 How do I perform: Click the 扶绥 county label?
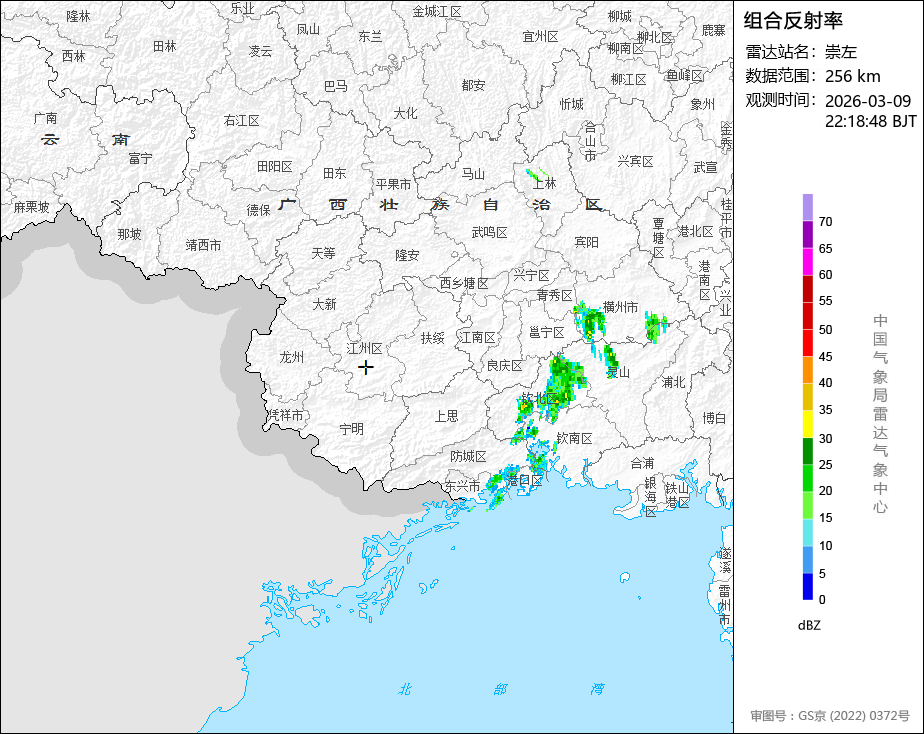[433, 338]
